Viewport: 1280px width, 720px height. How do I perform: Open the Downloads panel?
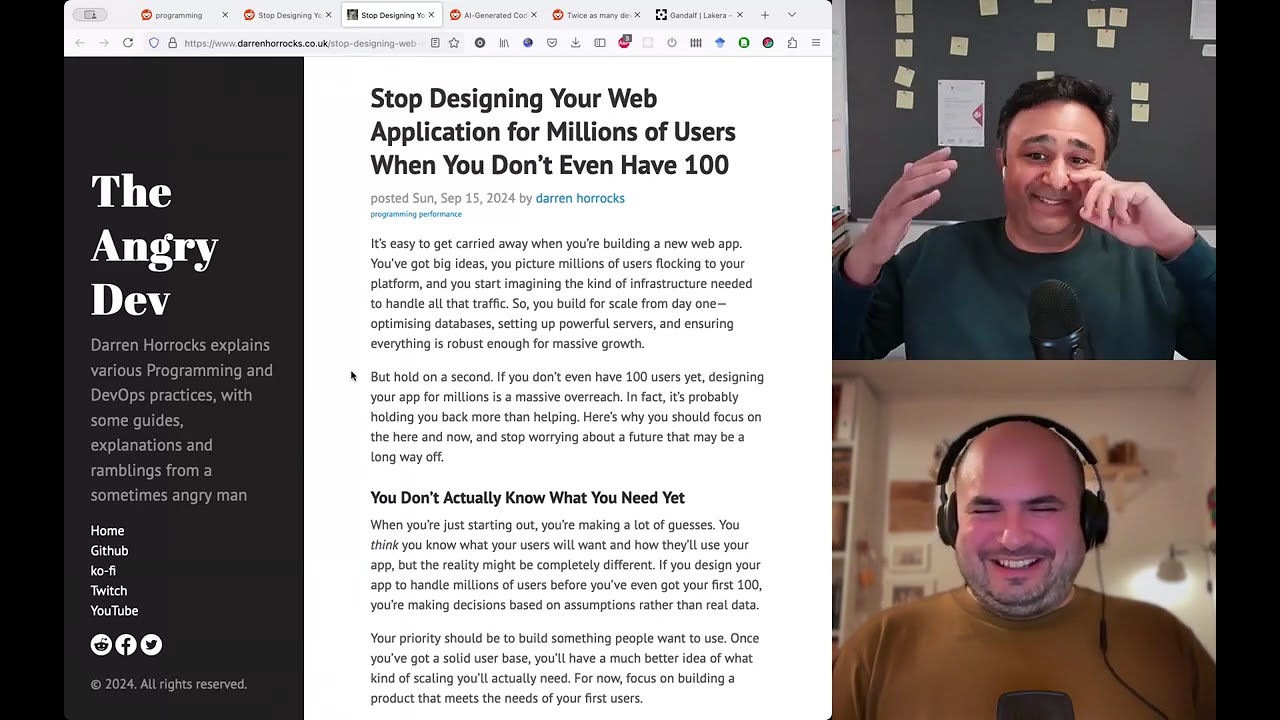576,43
